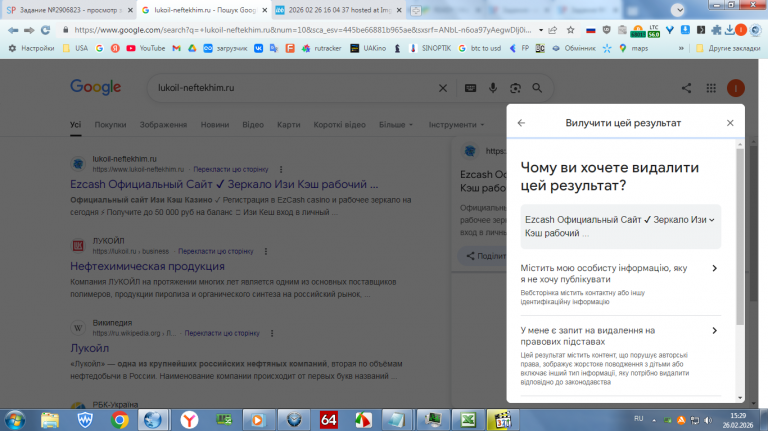Run the search with the magnifier icon
768x431 pixels.
pos(537,88)
